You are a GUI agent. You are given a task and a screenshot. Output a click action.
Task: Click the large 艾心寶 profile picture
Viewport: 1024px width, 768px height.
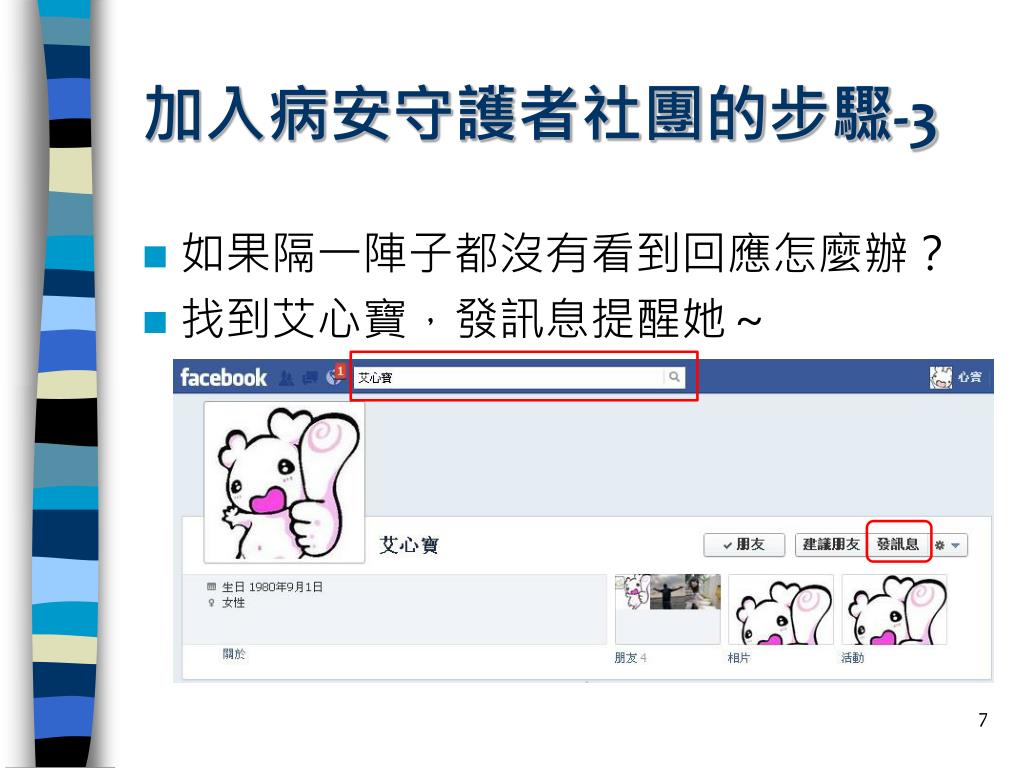[x=285, y=482]
